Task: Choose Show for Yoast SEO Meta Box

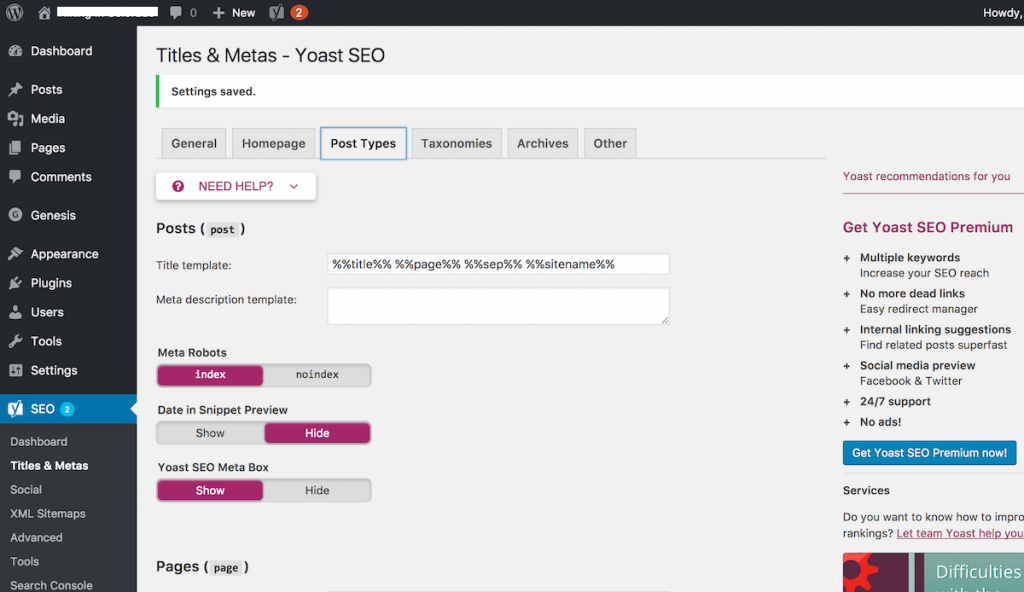Action: tap(210, 491)
